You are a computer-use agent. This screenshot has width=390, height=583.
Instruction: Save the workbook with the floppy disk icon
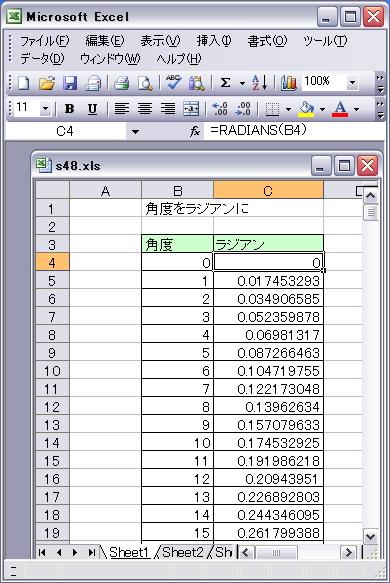[70, 83]
